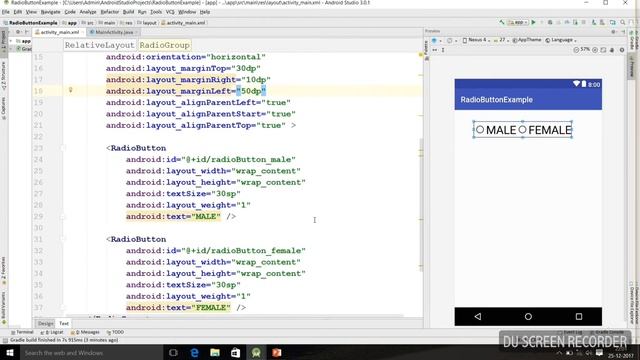This screenshot has height=360, width=640.
Task: Open the Edit menu
Action: [x=18, y=12]
